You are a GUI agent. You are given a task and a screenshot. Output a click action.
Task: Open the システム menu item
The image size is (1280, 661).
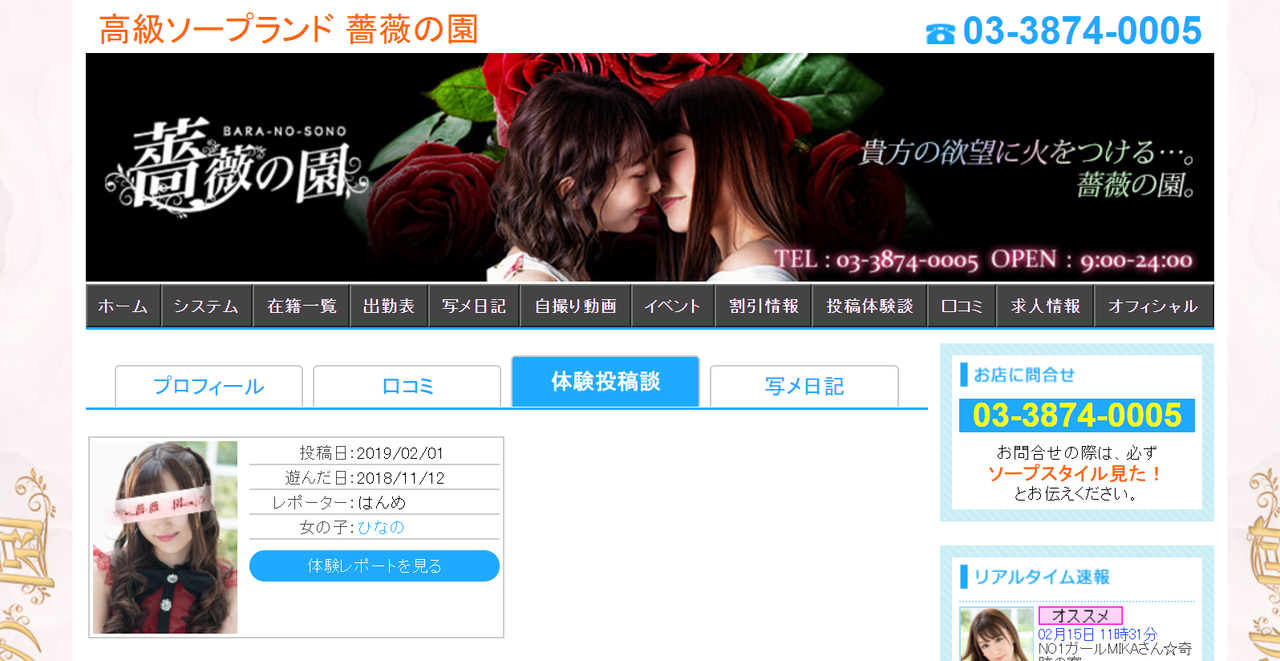[x=207, y=306]
